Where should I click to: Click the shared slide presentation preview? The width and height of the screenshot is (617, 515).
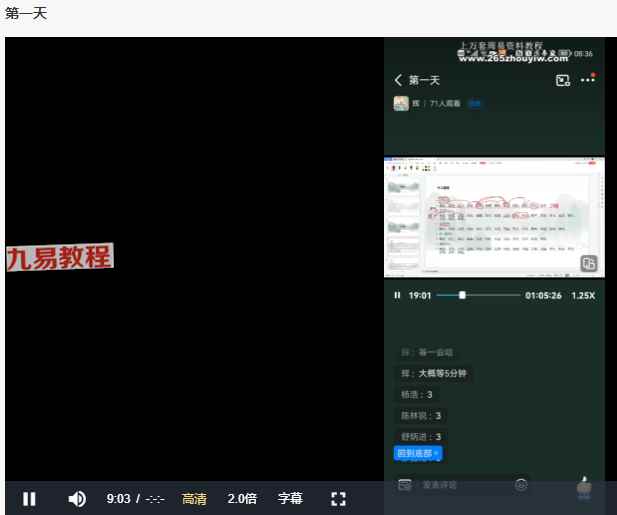[494, 217]
